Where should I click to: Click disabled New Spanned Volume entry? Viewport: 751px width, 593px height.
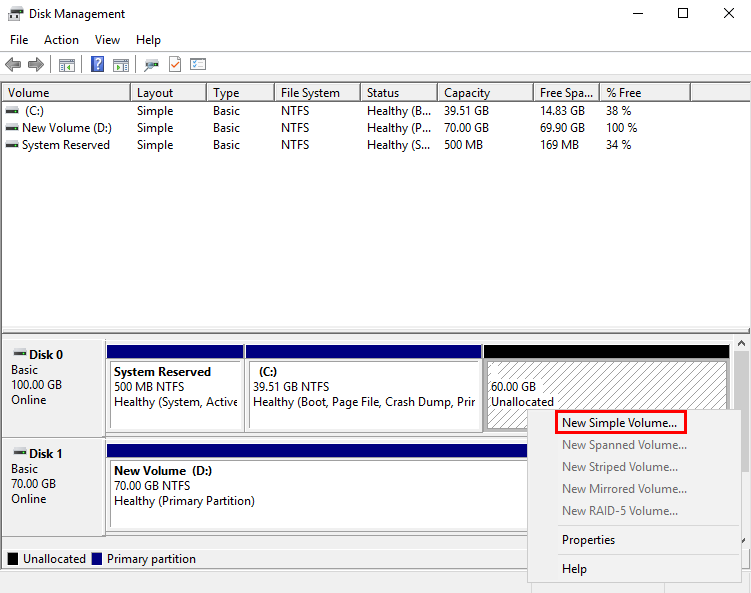625,445
